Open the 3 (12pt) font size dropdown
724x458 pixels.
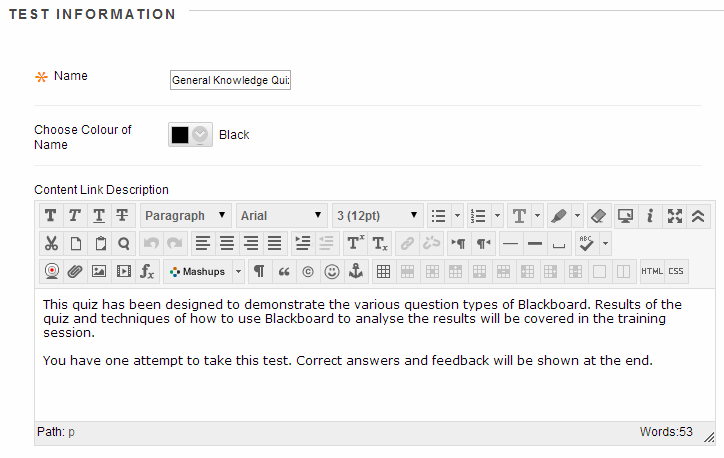(378, 216)
